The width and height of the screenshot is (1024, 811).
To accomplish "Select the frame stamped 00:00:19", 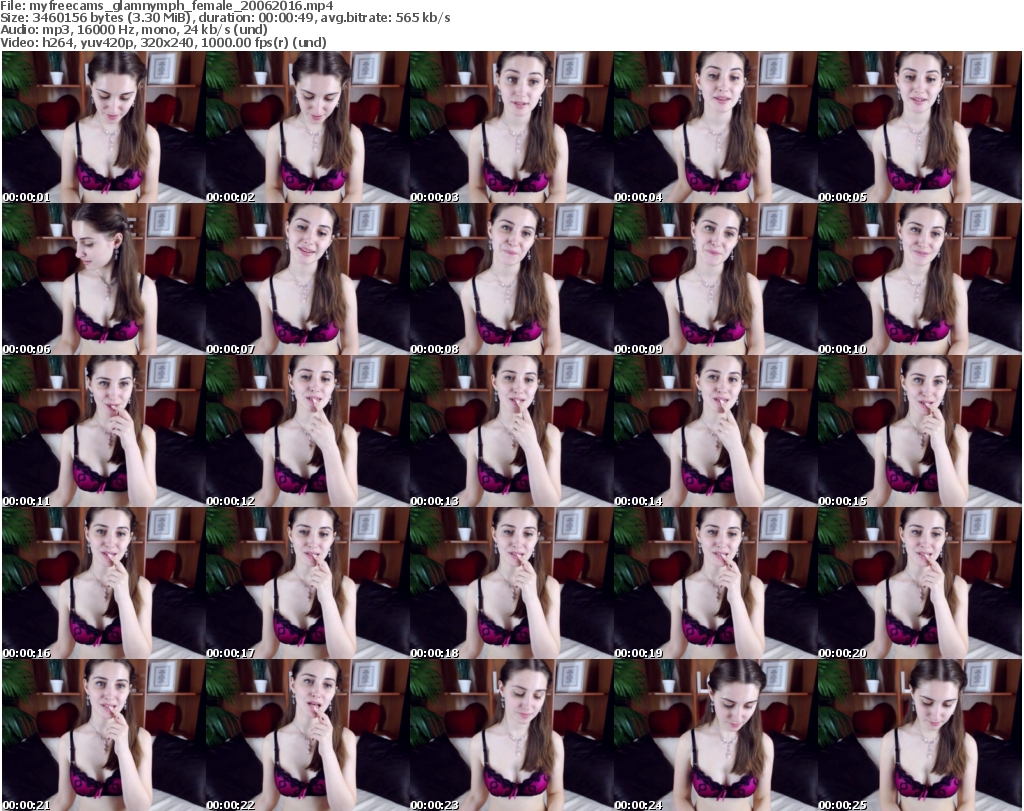I will [714, 584].
